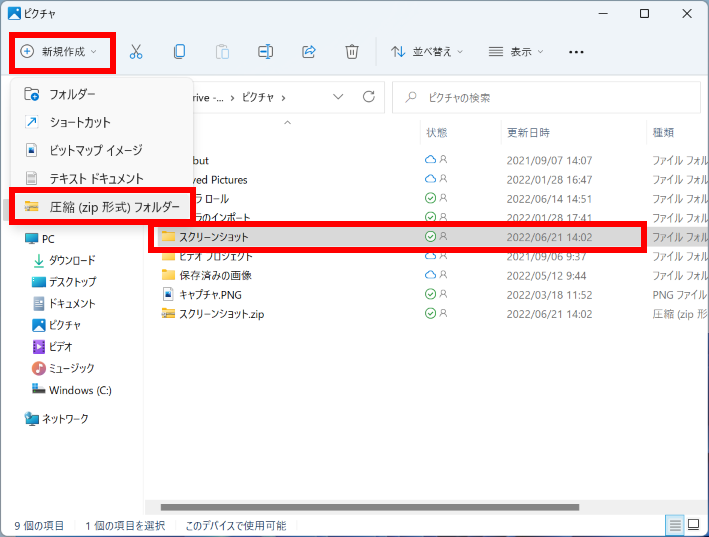The height and width of the screenshot is (537, 709).
Task: Choose ビットマップ イメージ from the menu
Action: pos(102,150)
